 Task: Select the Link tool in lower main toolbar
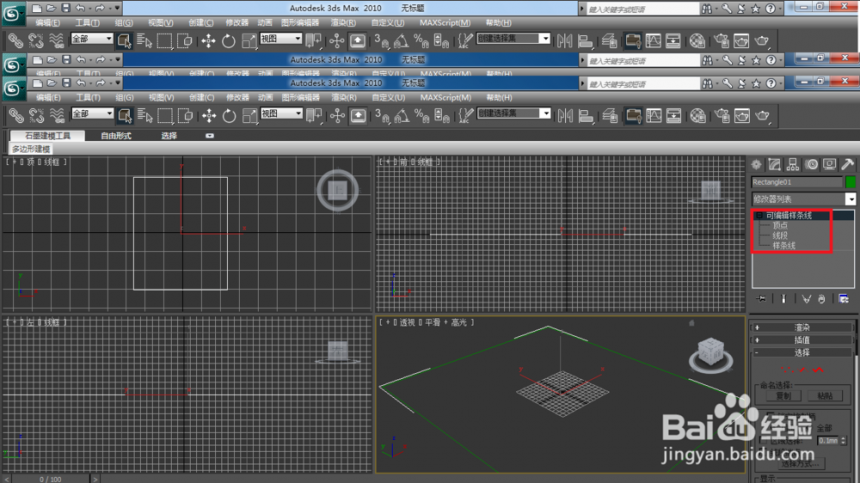[16, 116]
